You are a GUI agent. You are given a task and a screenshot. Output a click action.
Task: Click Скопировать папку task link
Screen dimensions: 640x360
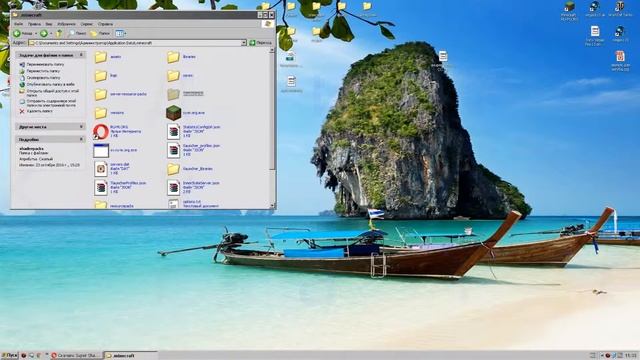(43, 78)
